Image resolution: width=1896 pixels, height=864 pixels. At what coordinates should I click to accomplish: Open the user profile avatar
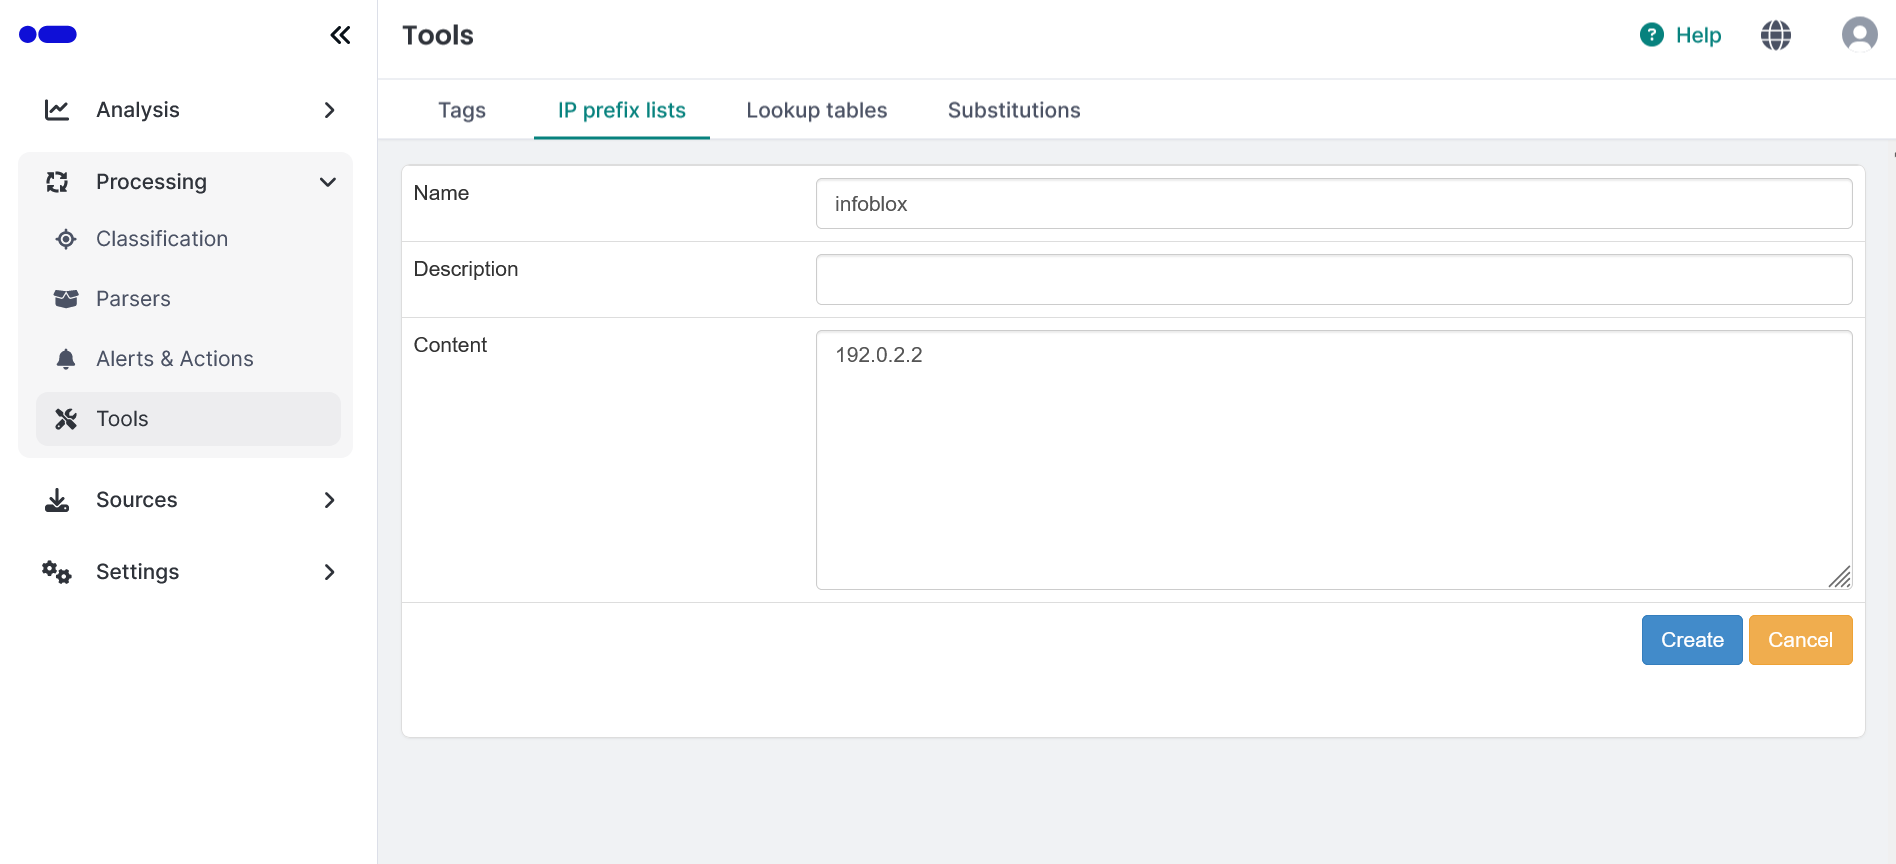[1860, 35]
